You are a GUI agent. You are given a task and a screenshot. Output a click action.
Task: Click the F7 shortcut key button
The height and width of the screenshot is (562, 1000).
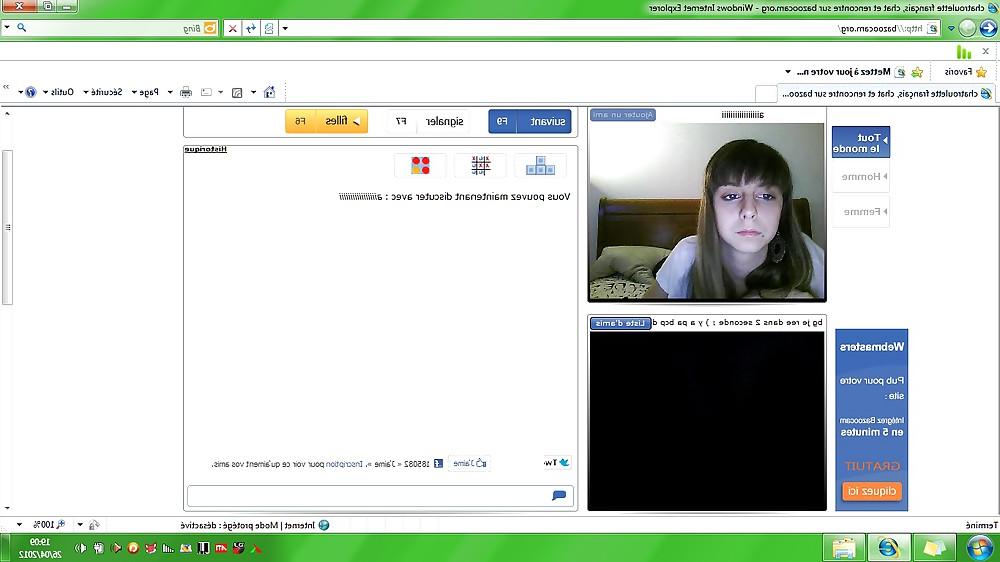tap(401, 121)
